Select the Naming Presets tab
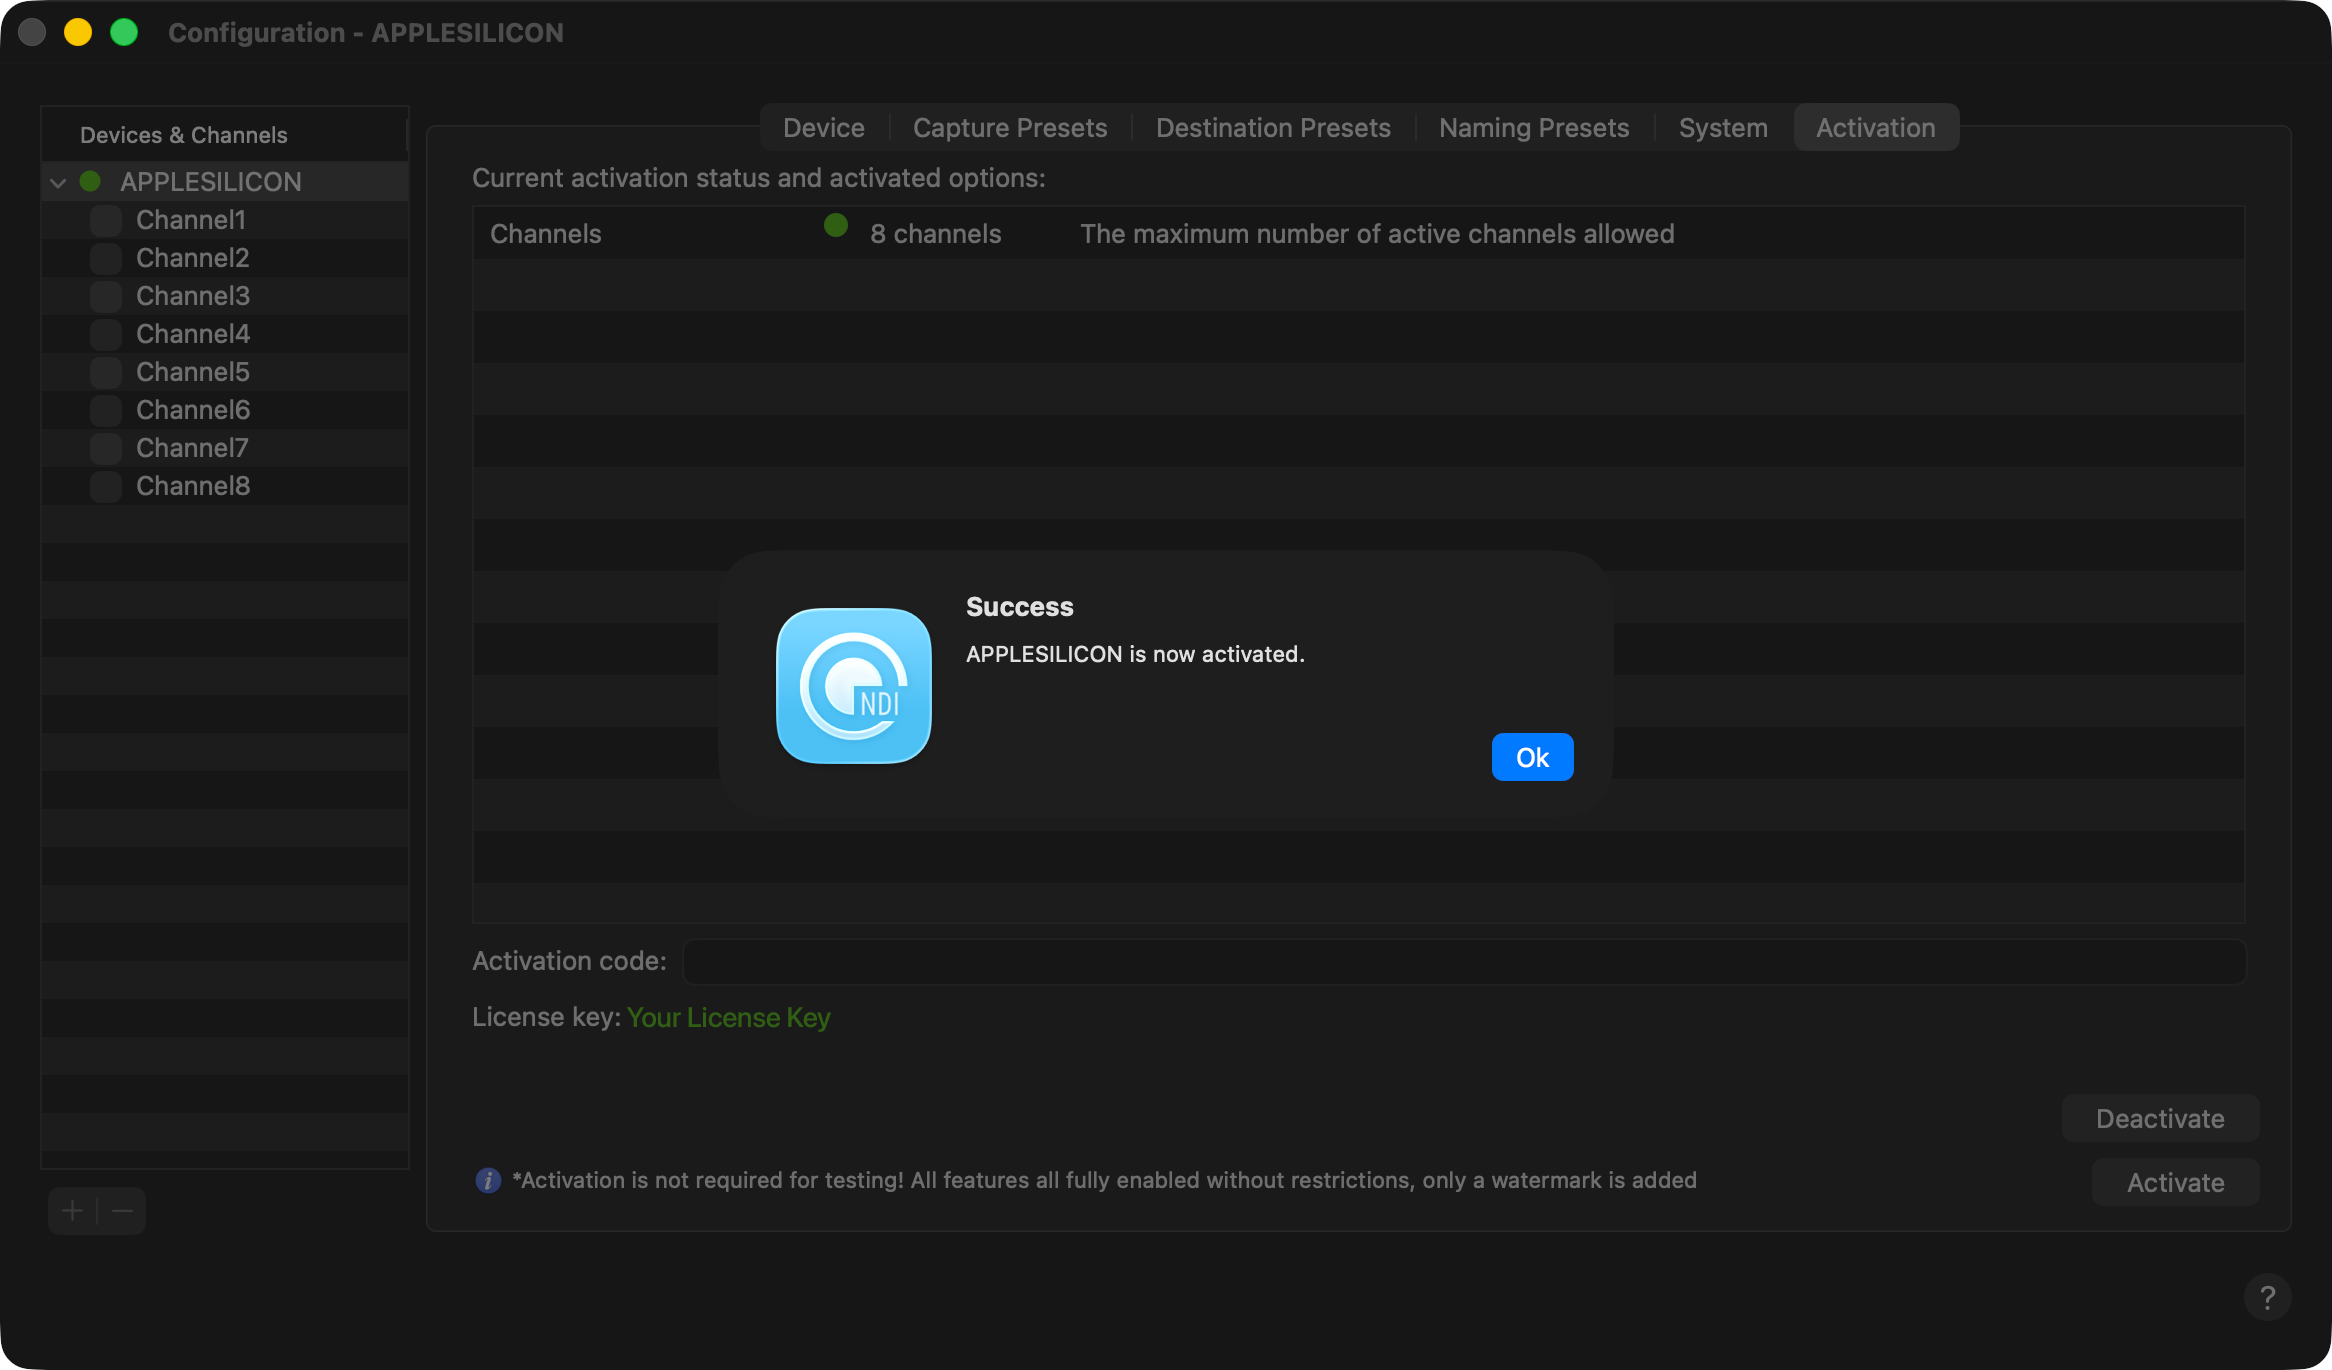2332x1370 pixels. click(1534, 128)
